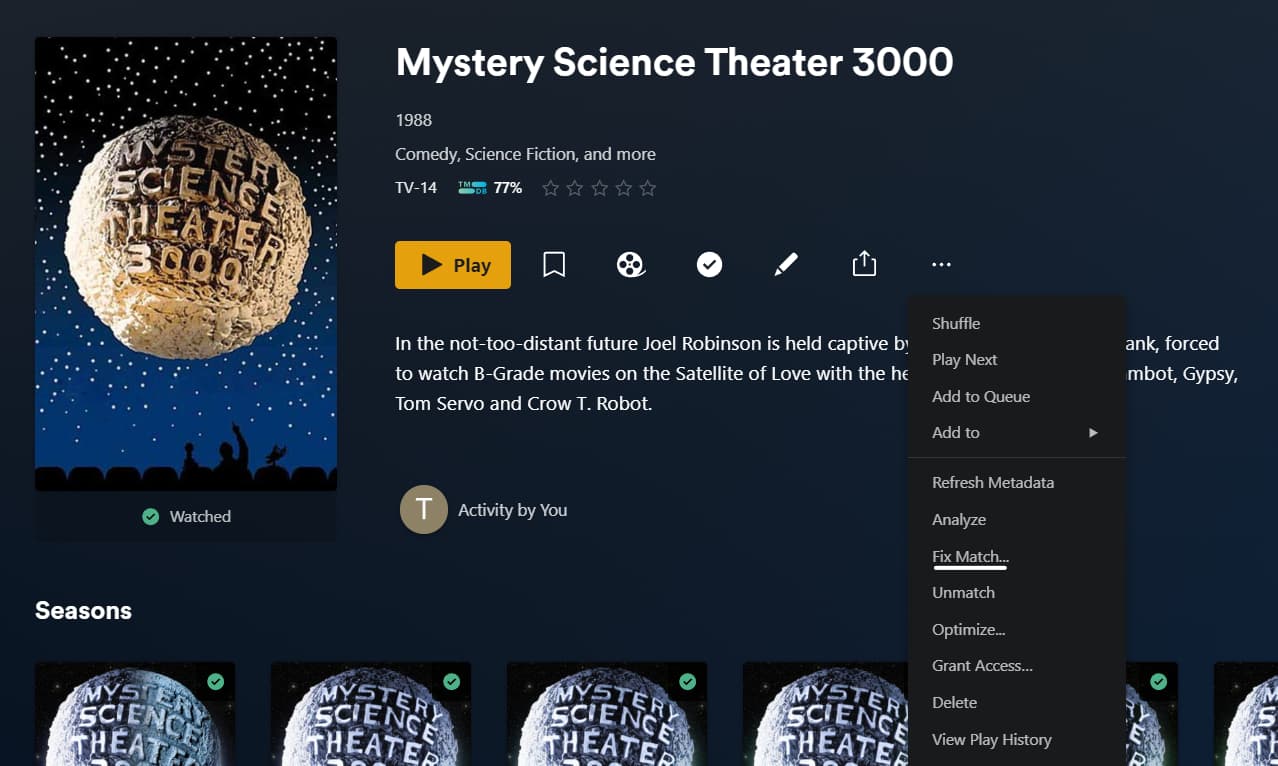Click the show title Mystery Science Theater 3000
The height and width of the screenshot is (766, 1278).
(674, 62)
